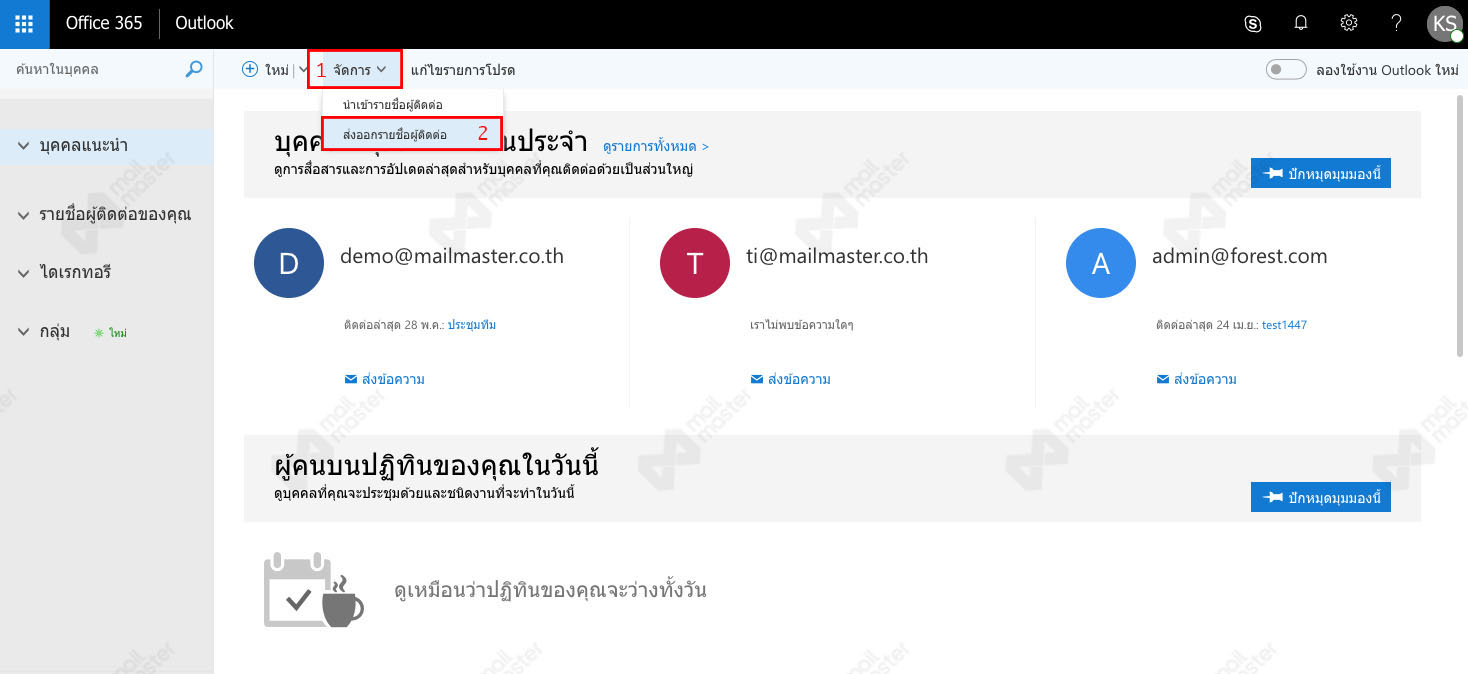
Task: Click Office 365 in the header
Action: [104, 23]
